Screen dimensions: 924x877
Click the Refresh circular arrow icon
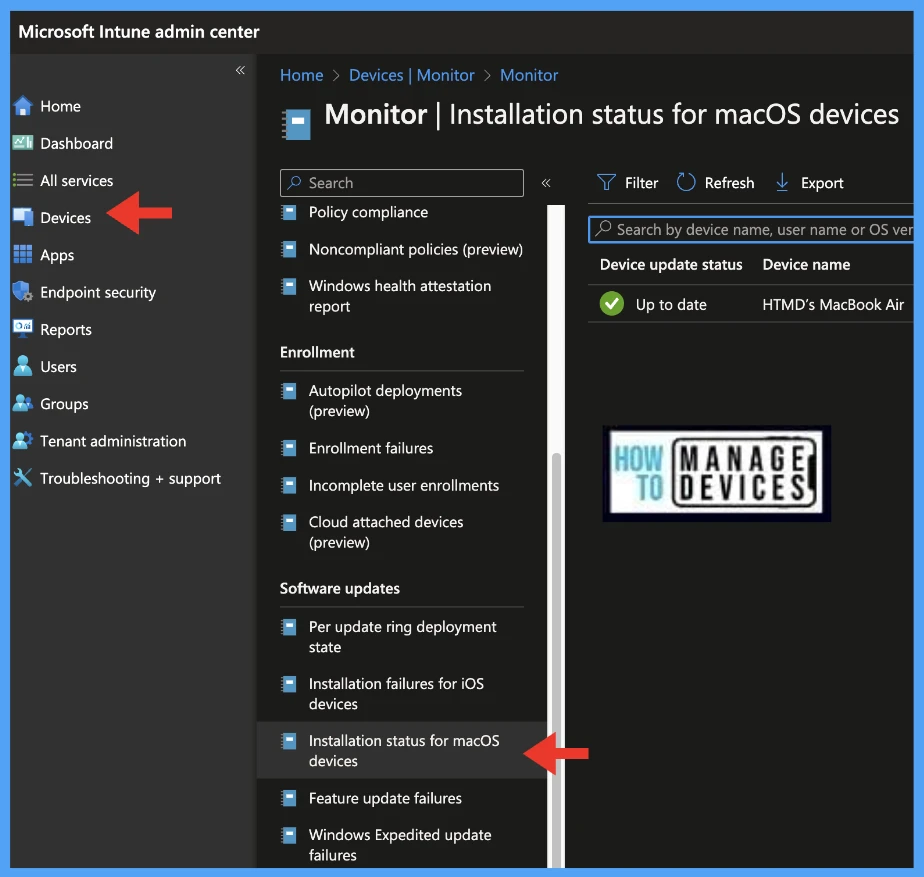(686, 183)
